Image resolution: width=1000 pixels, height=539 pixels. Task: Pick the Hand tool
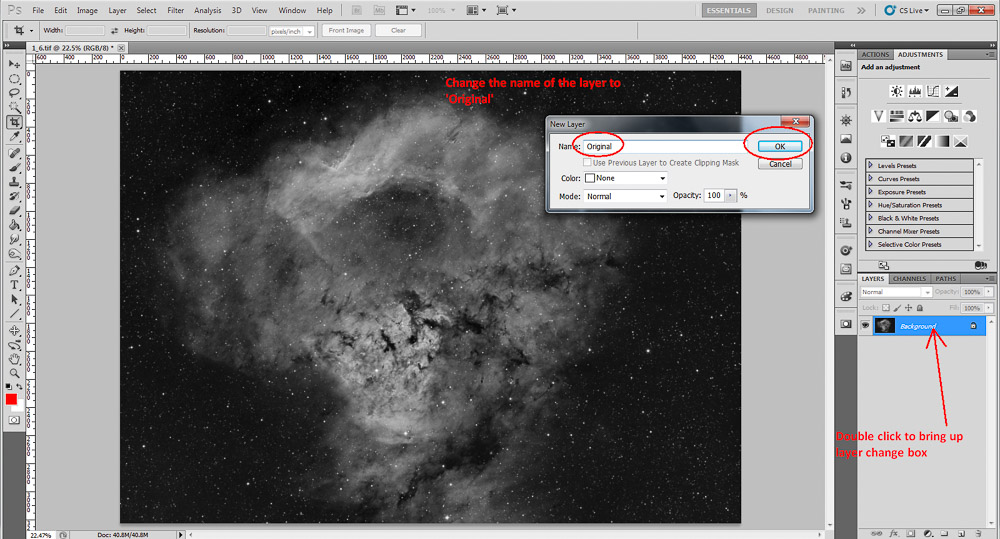coord(14,359)
